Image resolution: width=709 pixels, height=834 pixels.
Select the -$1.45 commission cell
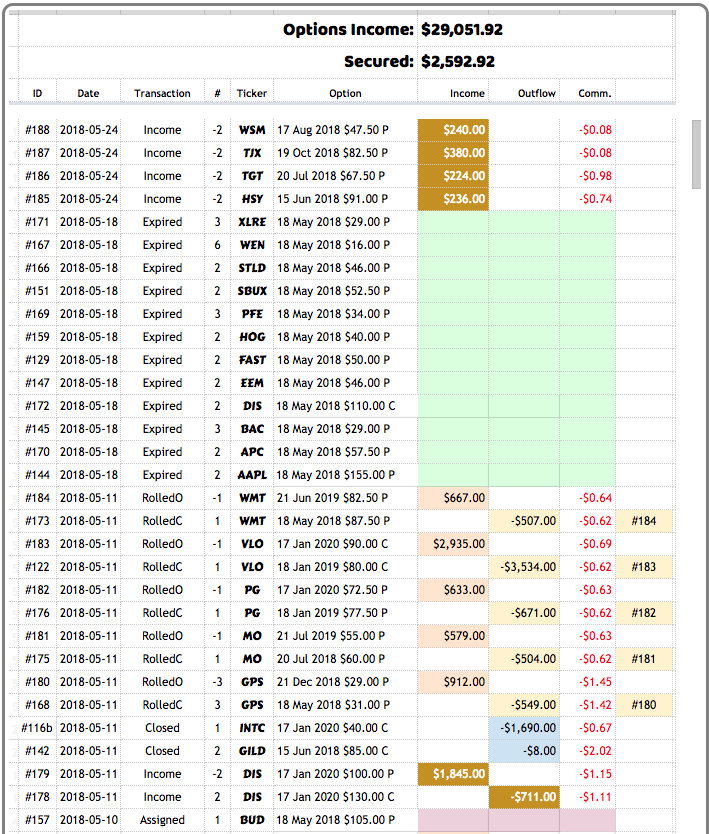pyautogui.click(x=588, y=682)
